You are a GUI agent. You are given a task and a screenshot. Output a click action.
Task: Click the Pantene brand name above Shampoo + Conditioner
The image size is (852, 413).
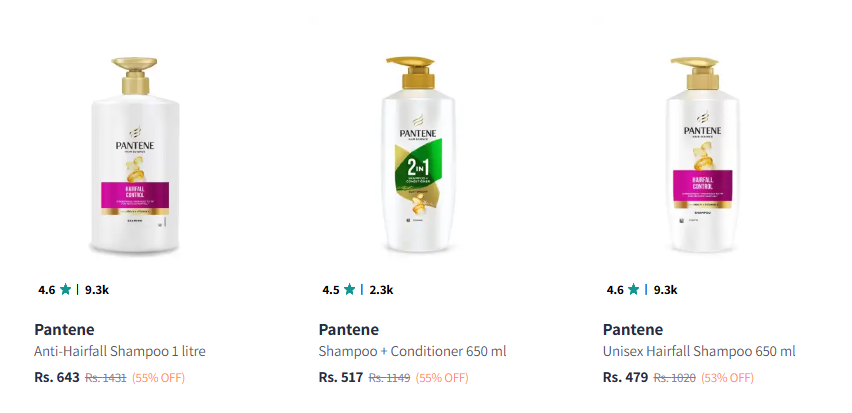(x=349, y=330)
